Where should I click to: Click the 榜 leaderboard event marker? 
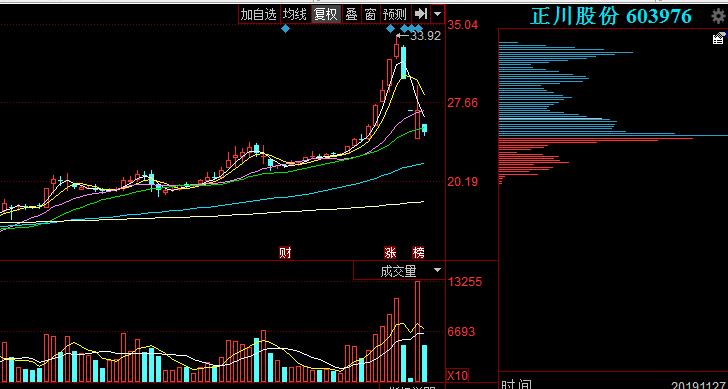pyautogui.click(x=419, y=253)
